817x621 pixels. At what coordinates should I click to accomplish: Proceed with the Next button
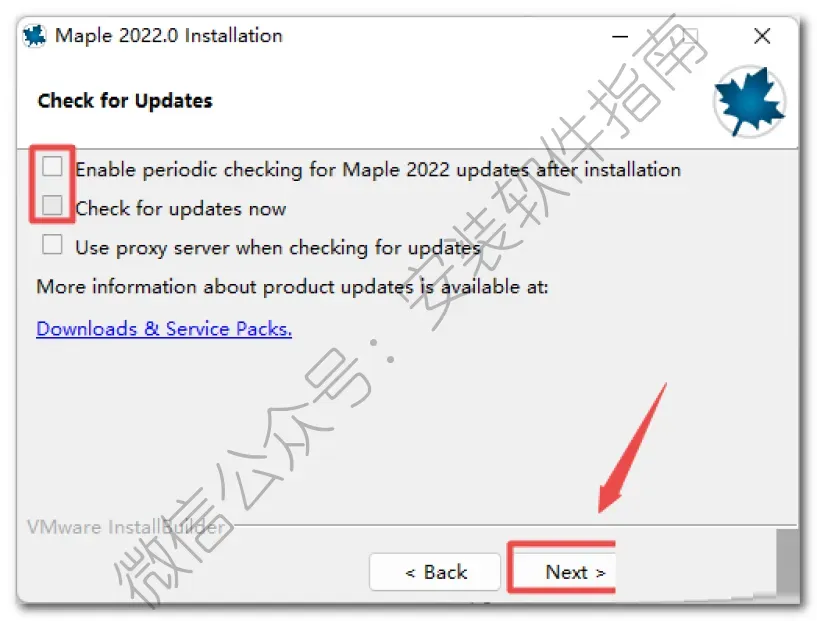(x=564, y=572)
